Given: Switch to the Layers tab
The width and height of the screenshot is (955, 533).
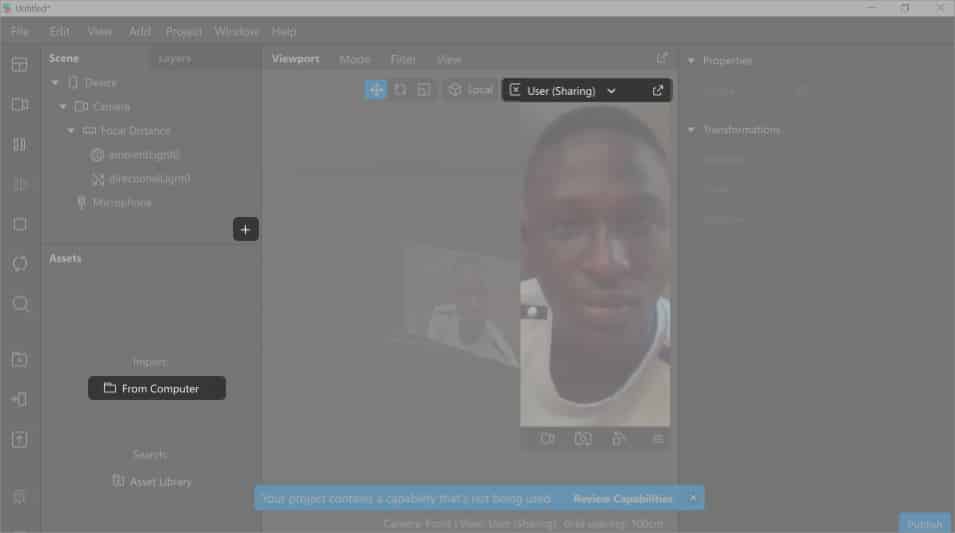Looking at the screenshot, I should click(x=174, y=59).
